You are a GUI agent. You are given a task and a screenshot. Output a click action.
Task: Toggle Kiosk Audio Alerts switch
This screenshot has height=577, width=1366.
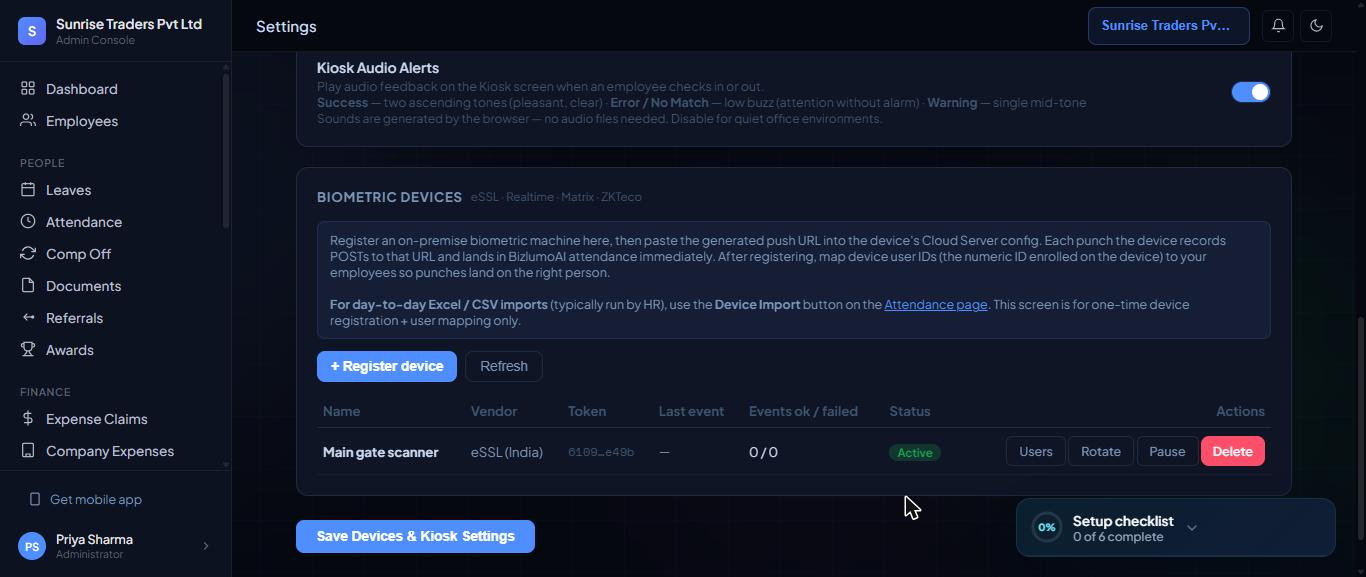1250,92
